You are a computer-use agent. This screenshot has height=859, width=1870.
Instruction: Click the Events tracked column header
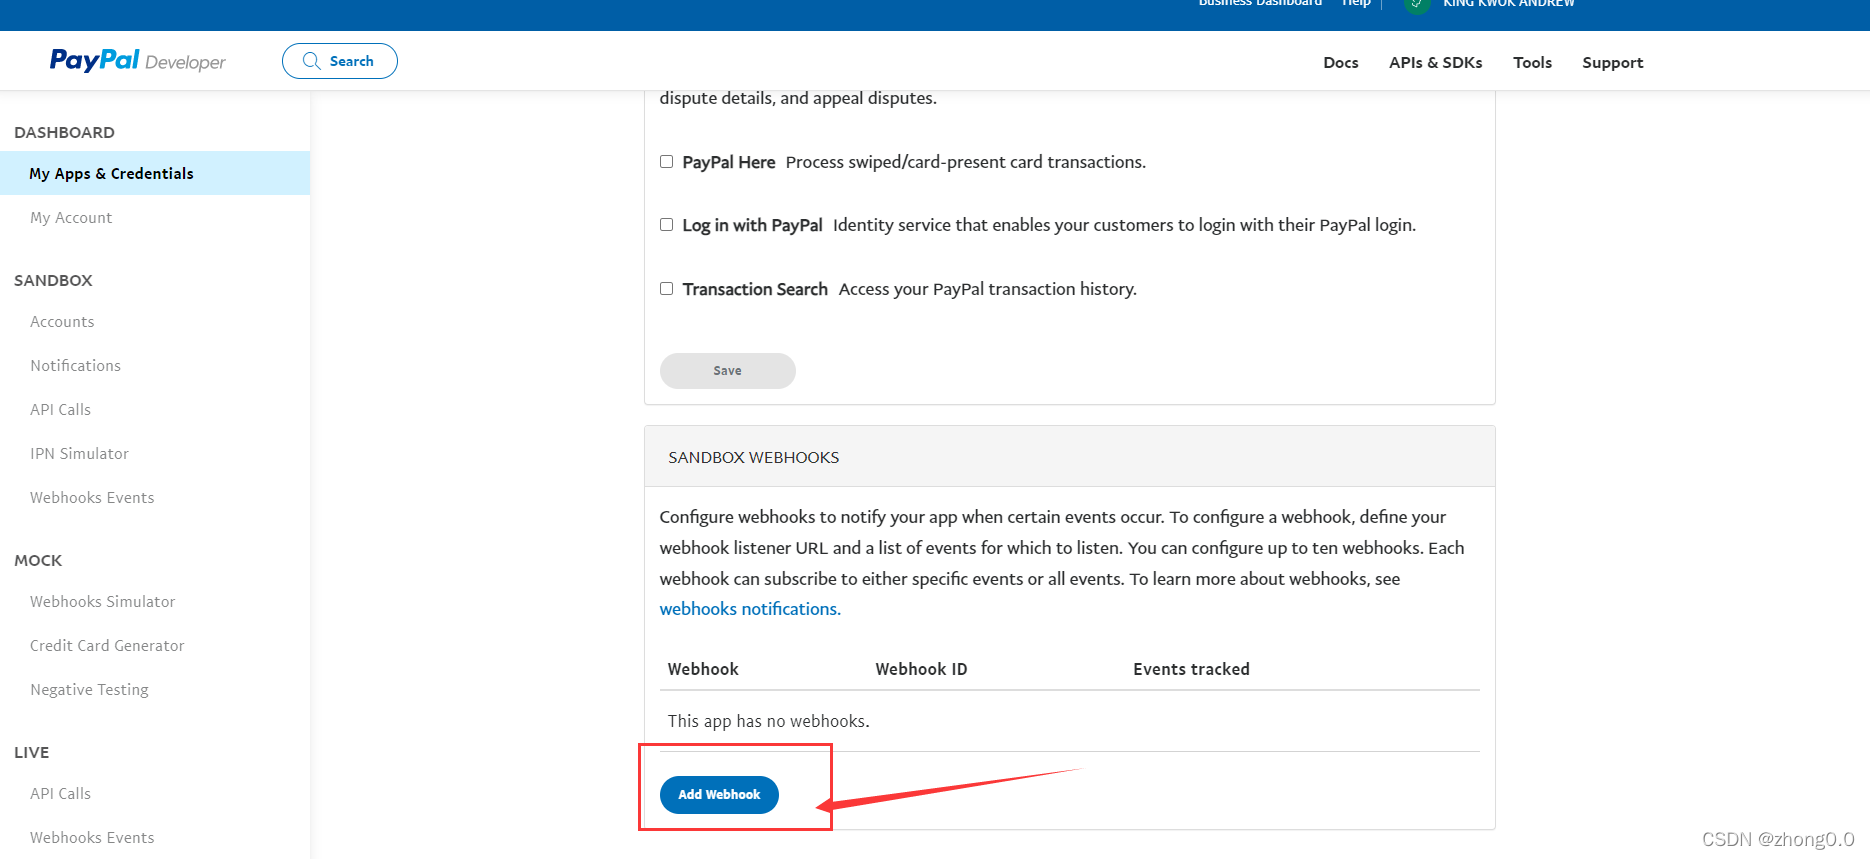tap(1191, 669)
